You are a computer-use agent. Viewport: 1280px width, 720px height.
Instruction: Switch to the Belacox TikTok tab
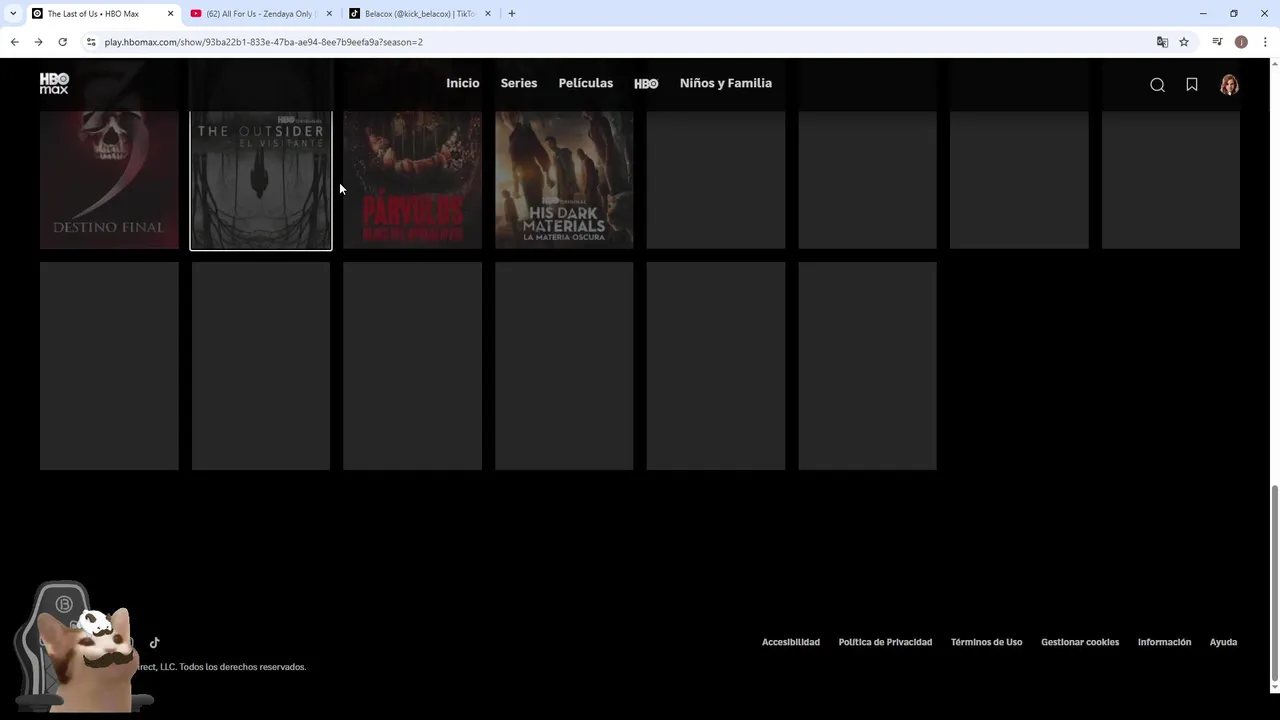point(420,14)
